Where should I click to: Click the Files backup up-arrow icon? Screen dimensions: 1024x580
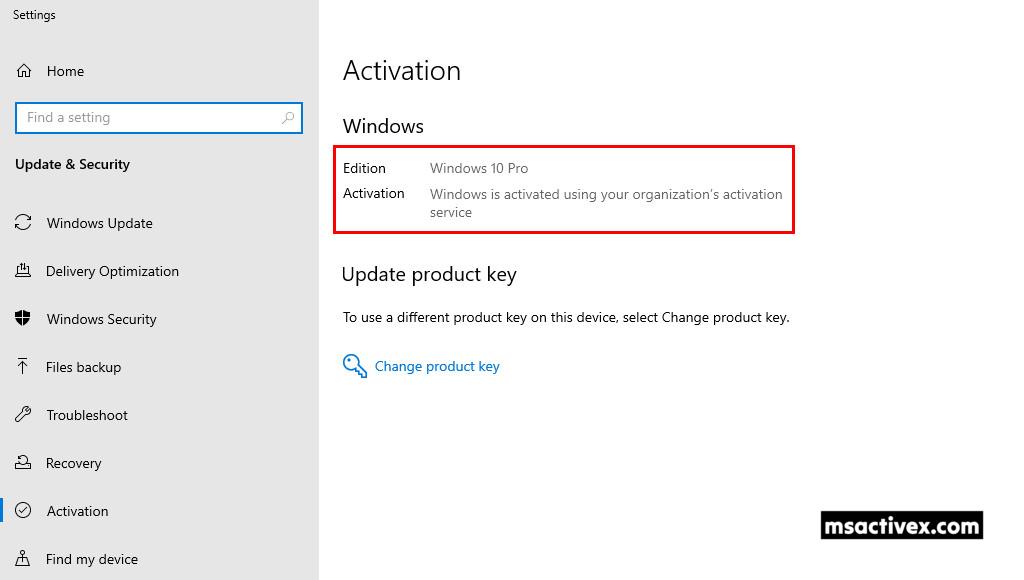(23, 367)
